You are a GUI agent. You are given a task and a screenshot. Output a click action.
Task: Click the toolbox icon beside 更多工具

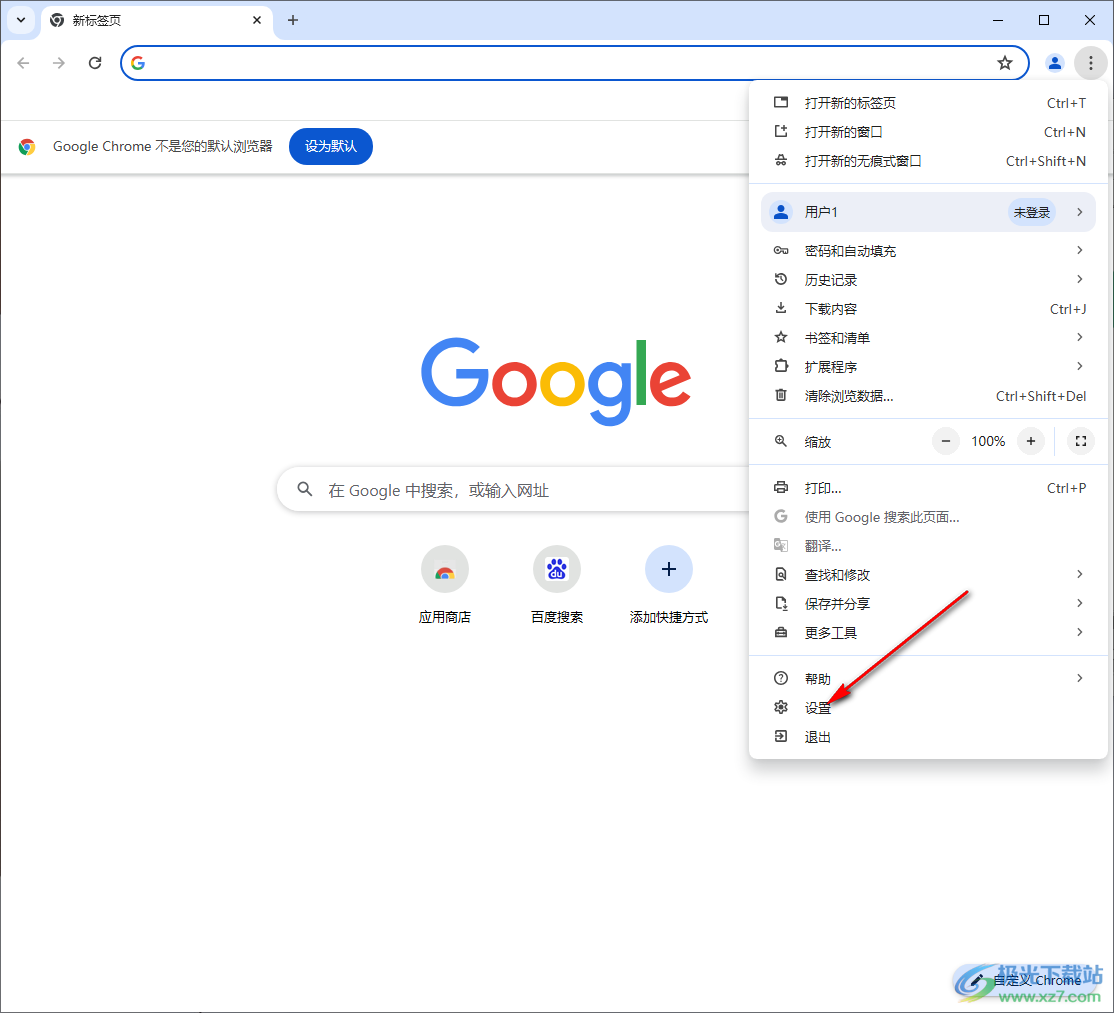coord(781,632)
